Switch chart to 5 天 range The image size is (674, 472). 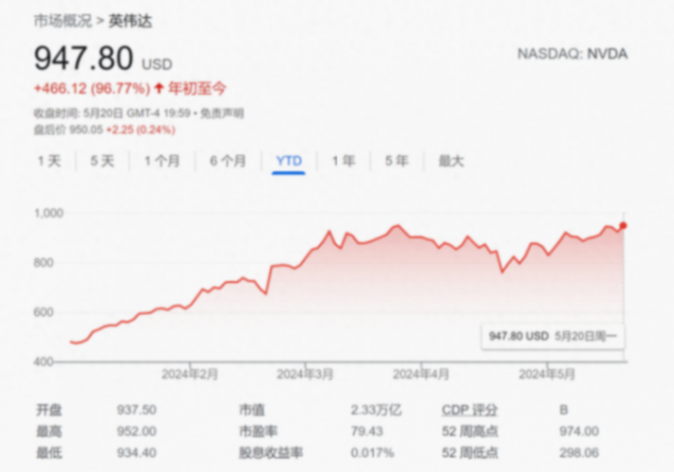[x=102, y=161]
